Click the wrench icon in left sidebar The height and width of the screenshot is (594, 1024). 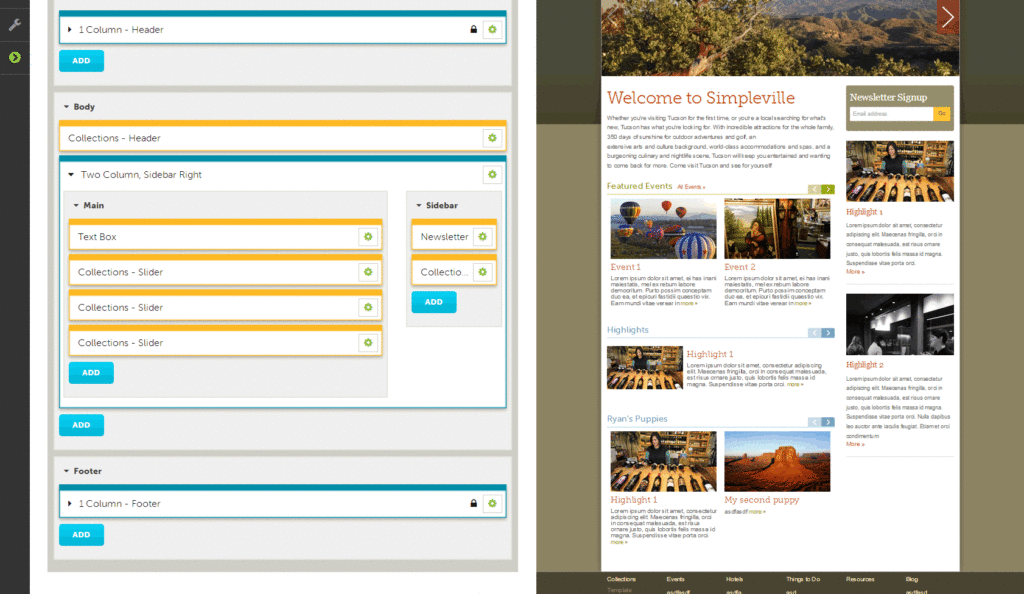pyautogui.click(x=14, y=25)
